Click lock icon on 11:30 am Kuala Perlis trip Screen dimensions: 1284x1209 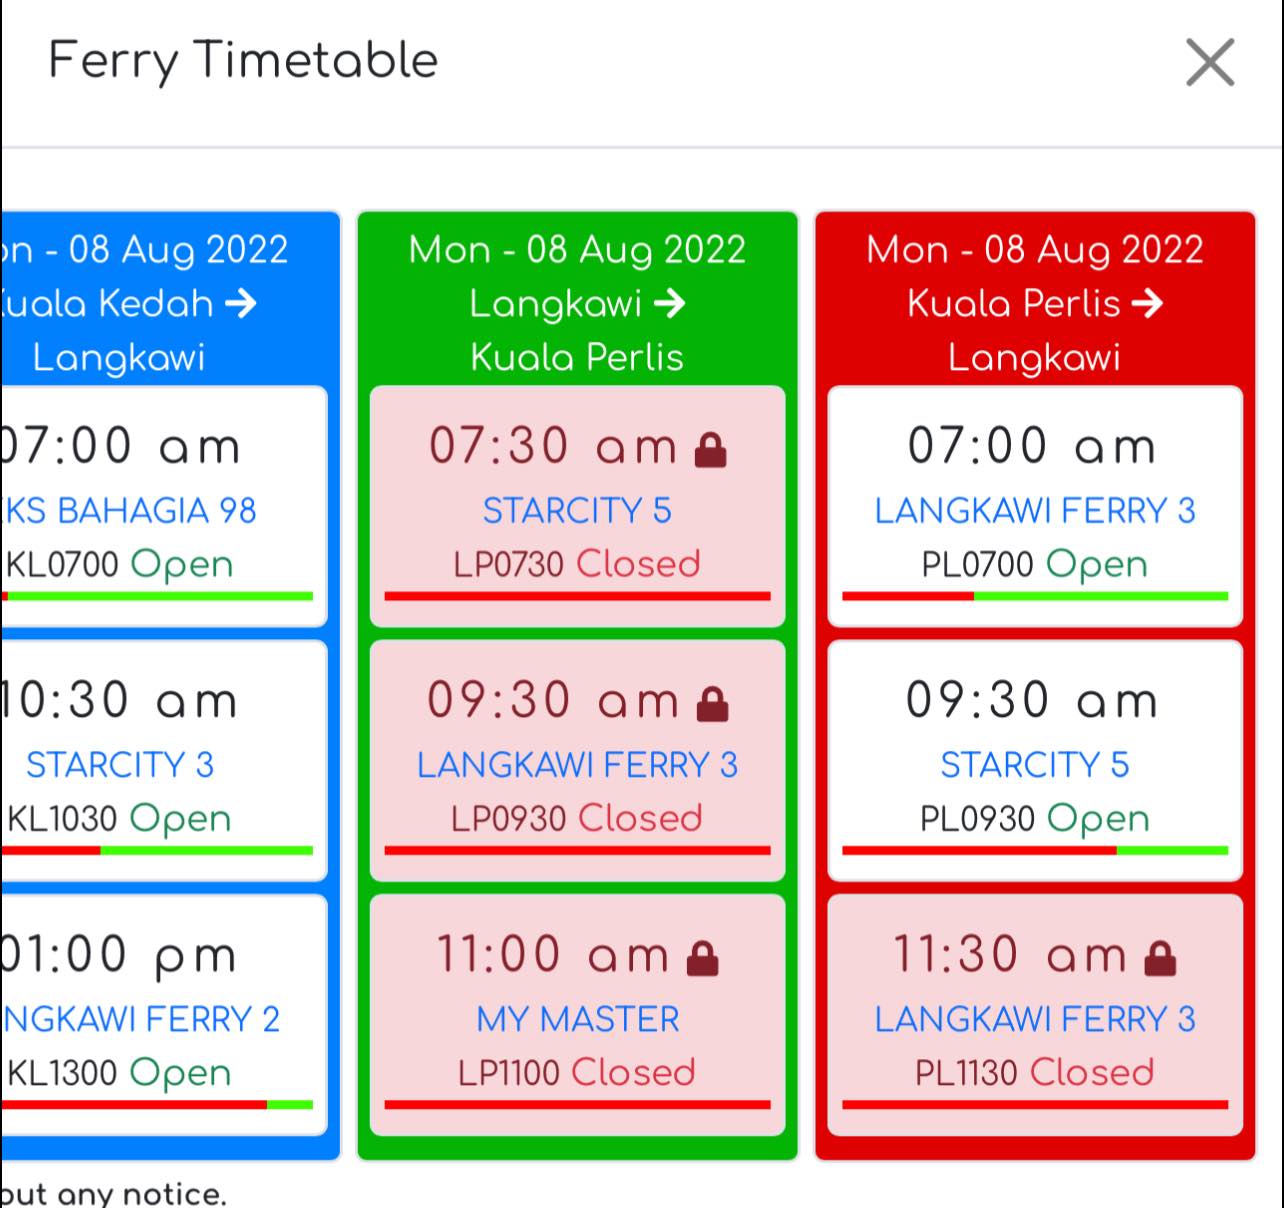coord(1160,958)
